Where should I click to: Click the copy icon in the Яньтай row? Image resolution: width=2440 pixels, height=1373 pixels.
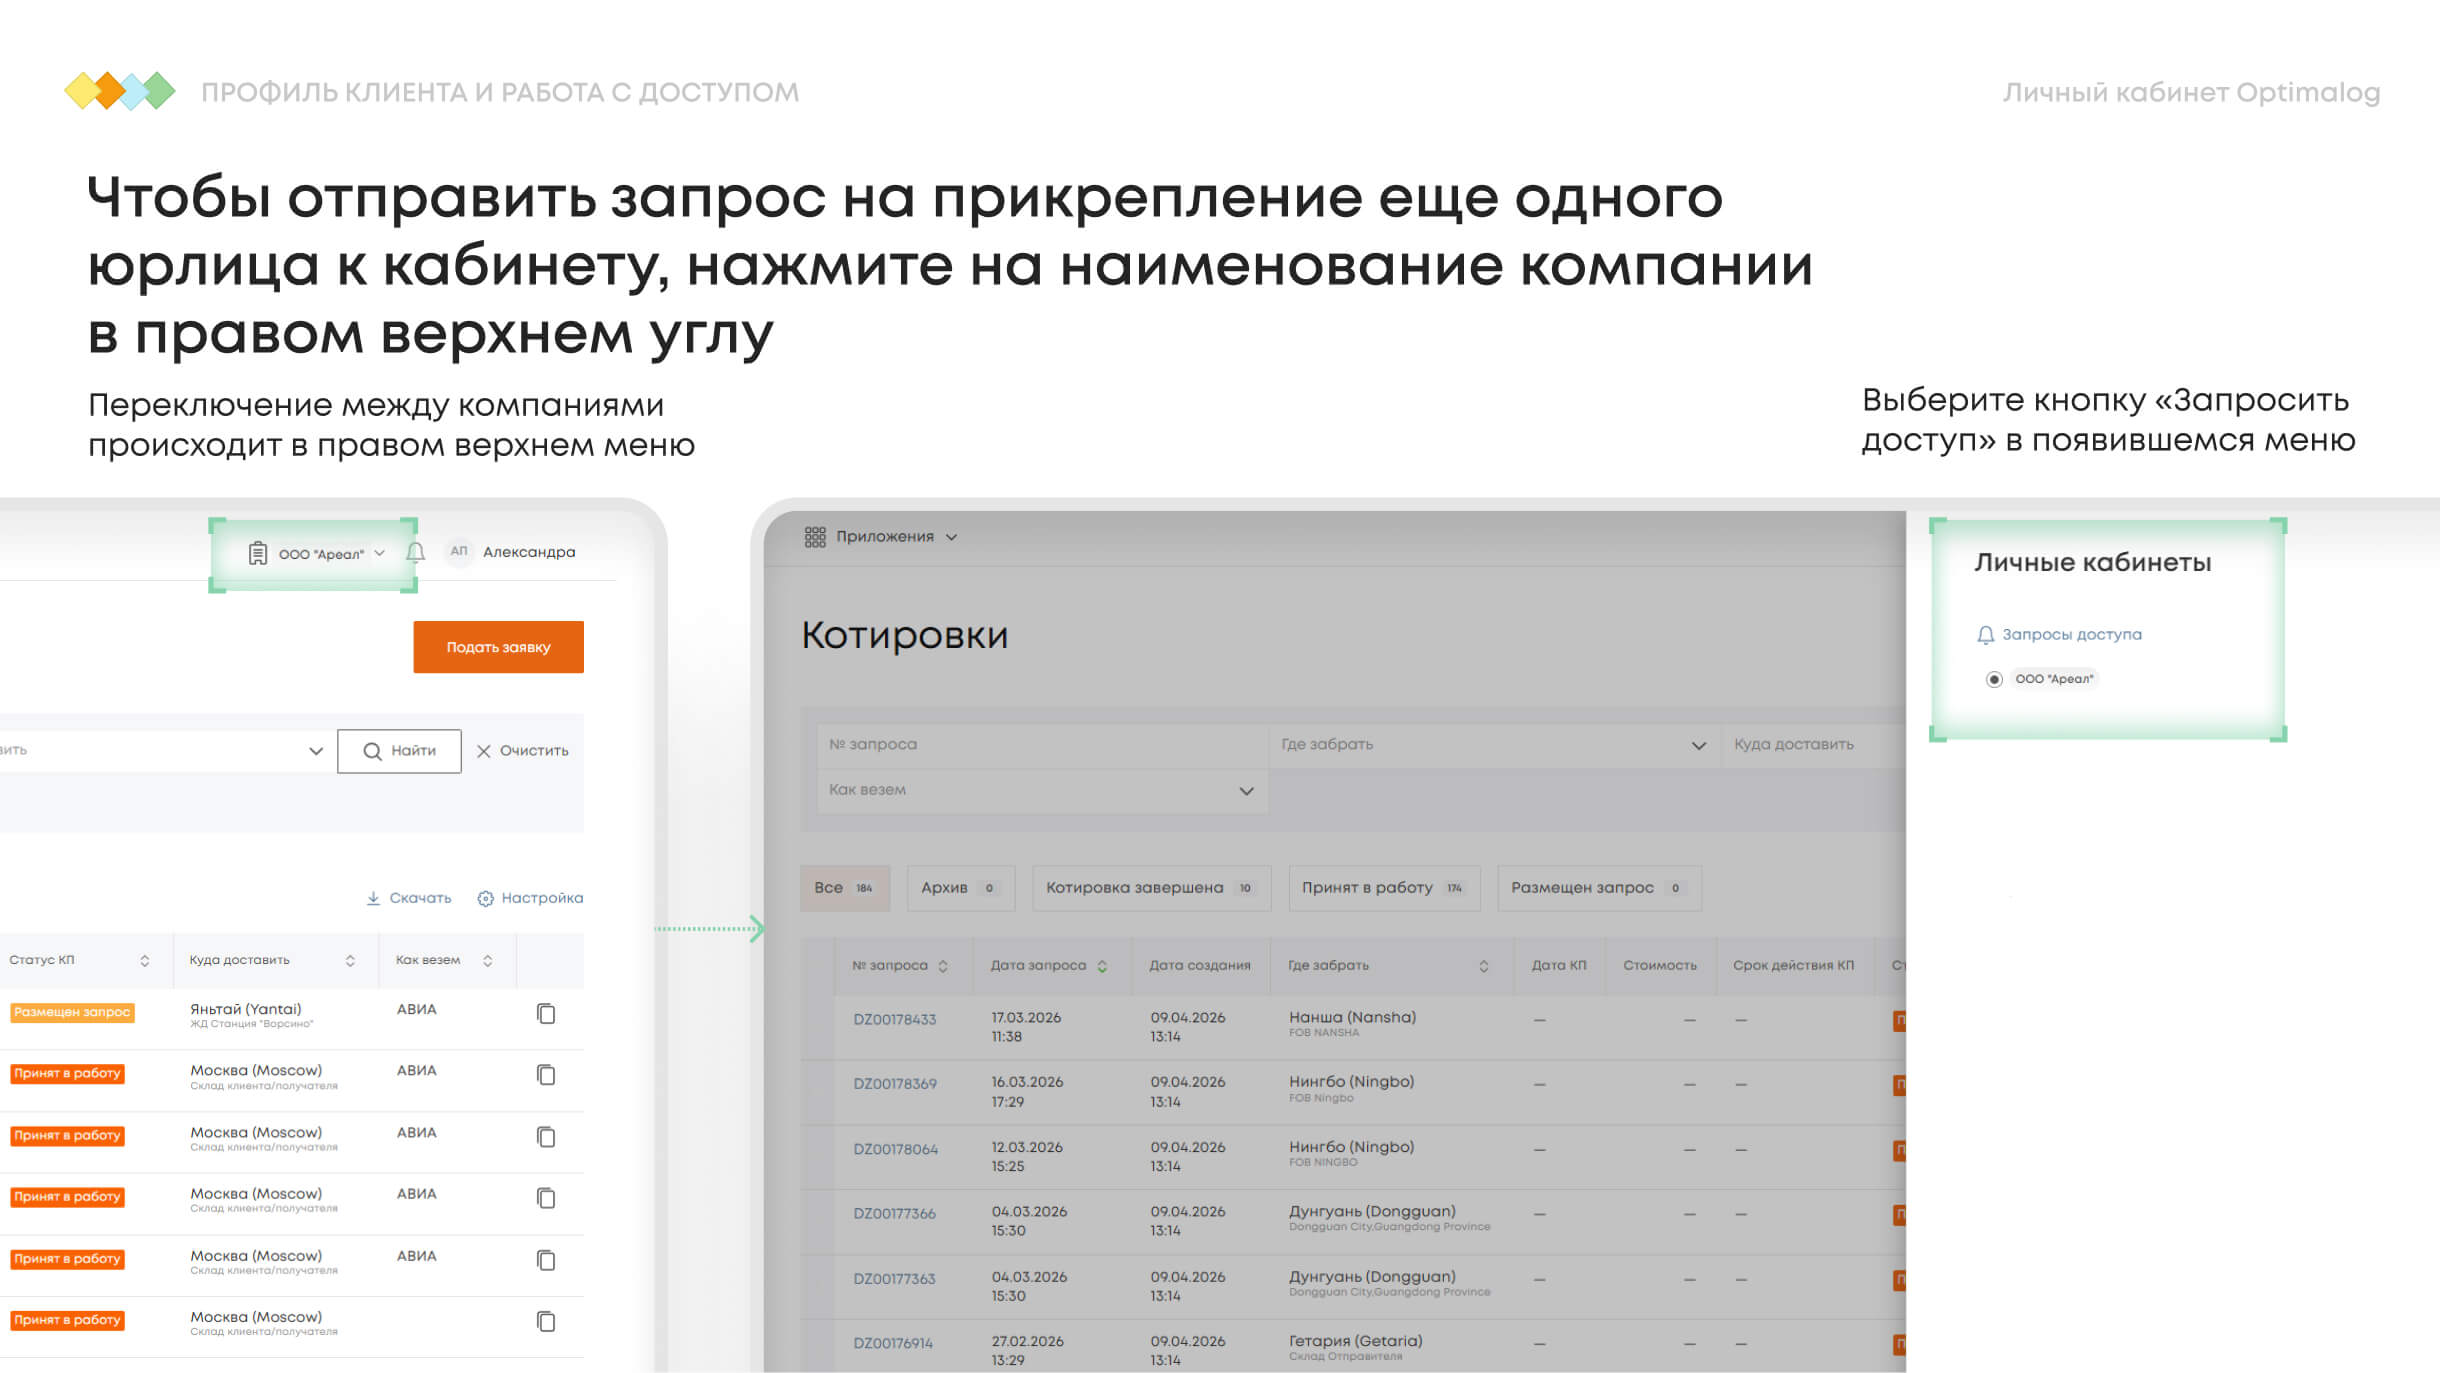point(546,1013)
